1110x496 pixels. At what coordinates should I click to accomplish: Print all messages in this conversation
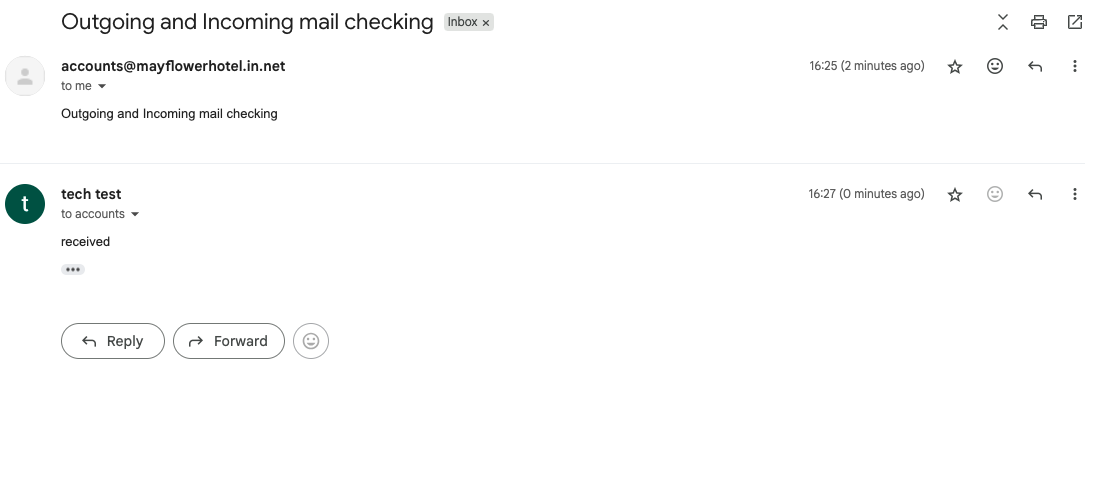pyautogui.click(x=1039, y=22)
